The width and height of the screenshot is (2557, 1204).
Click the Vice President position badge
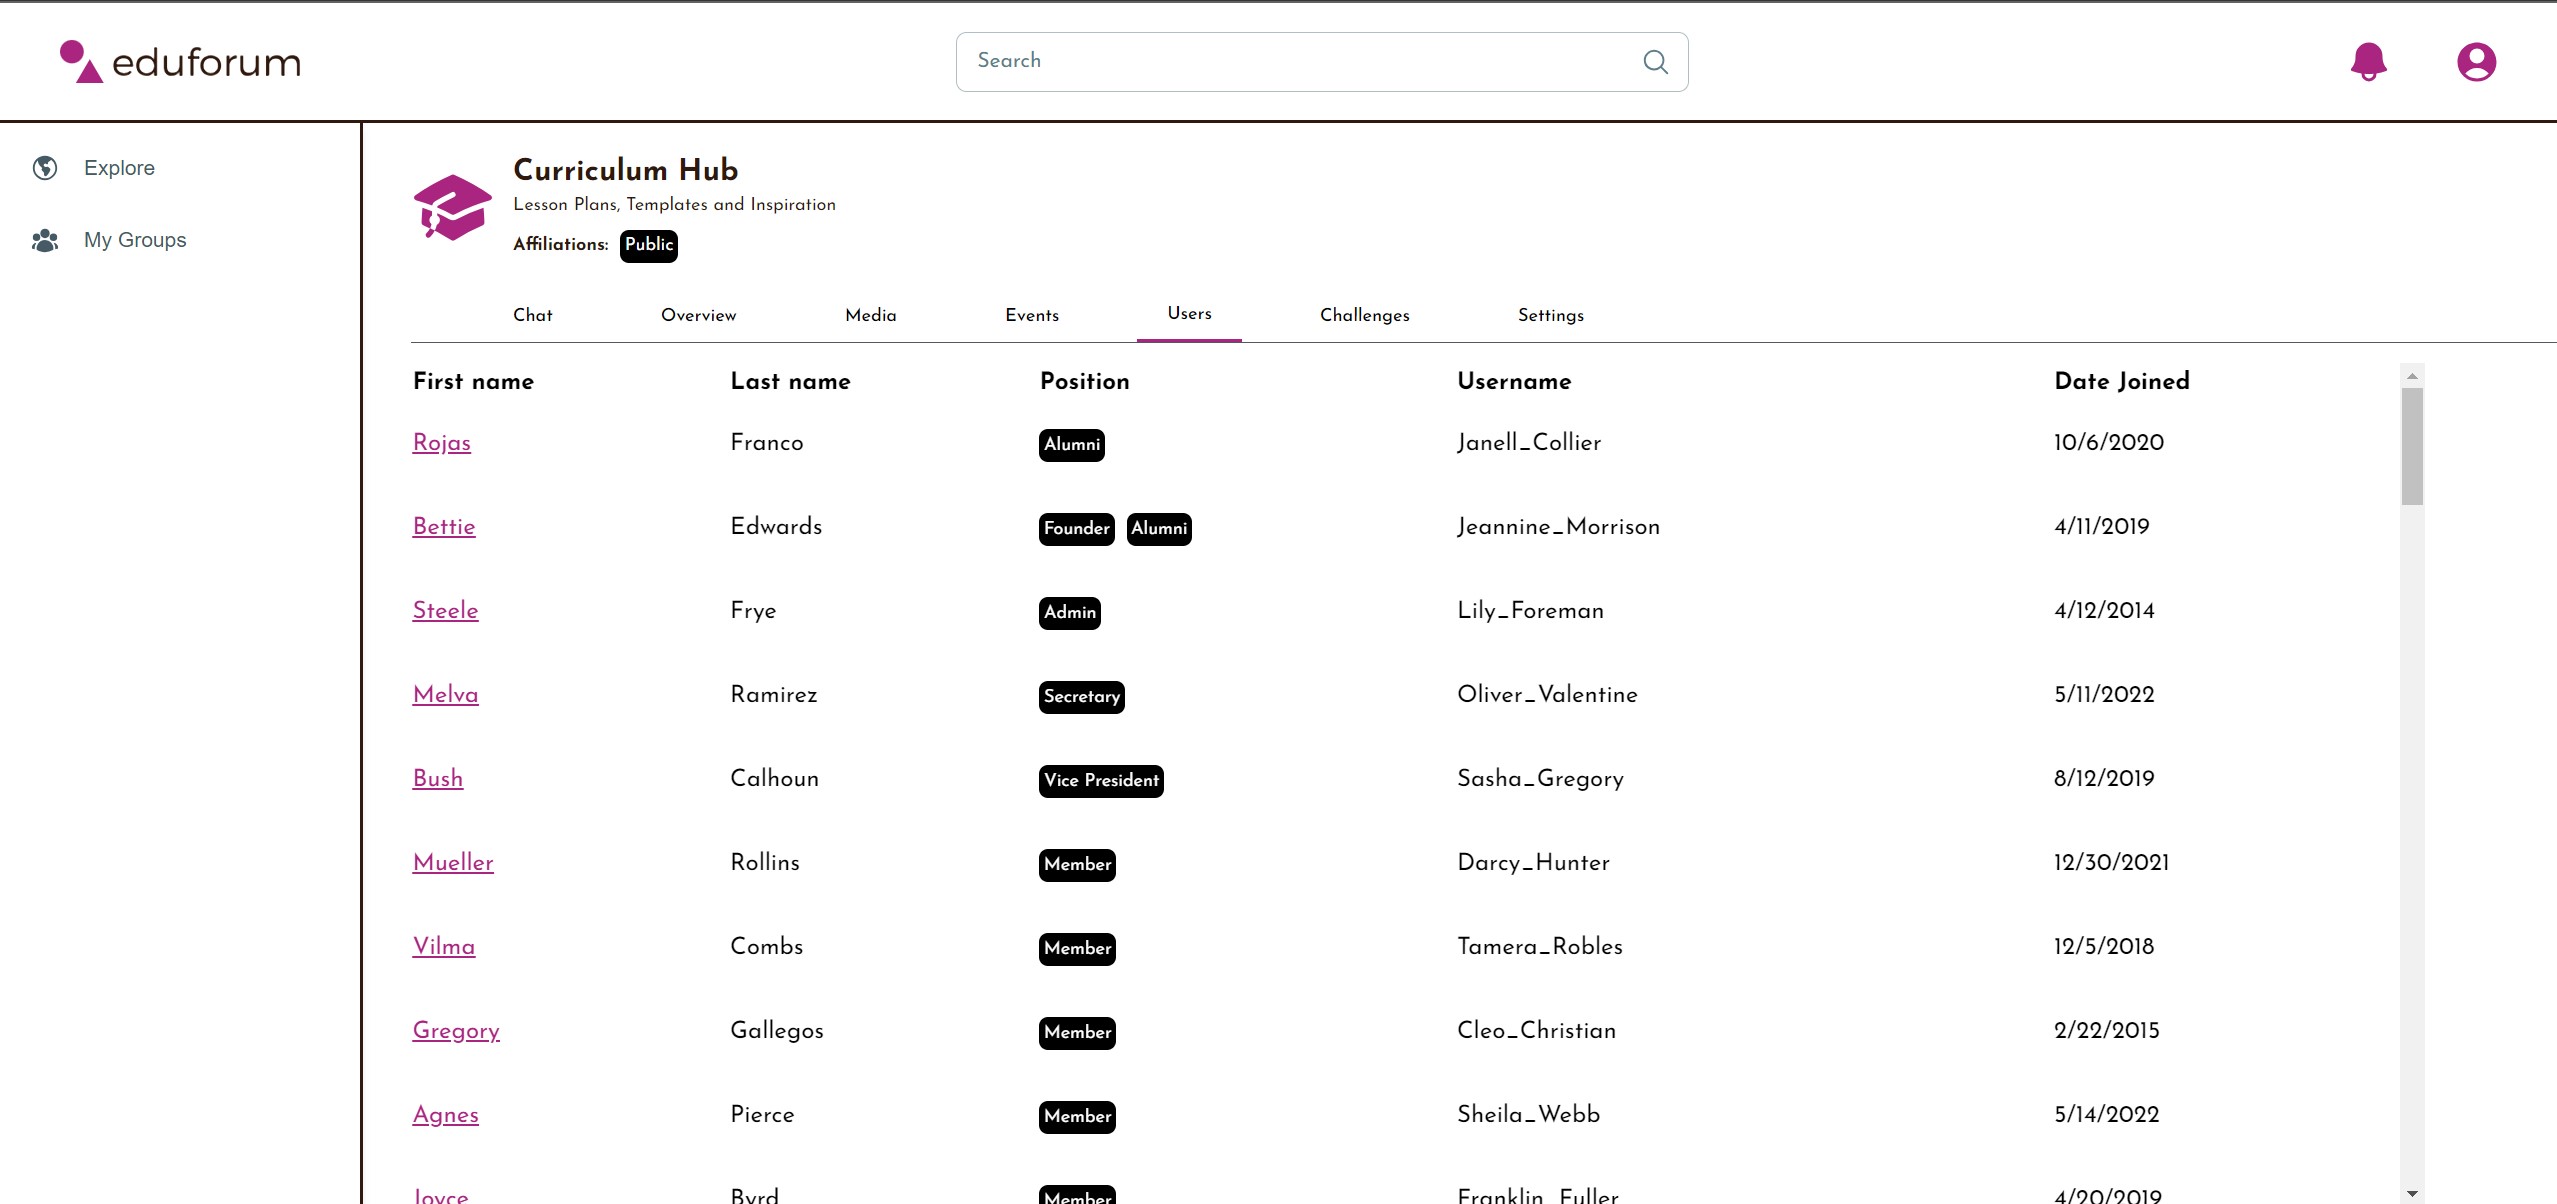[1100, 780]
